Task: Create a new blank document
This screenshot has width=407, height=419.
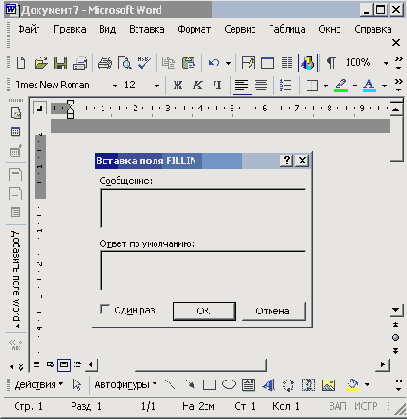Action: (x=21, y=63)
